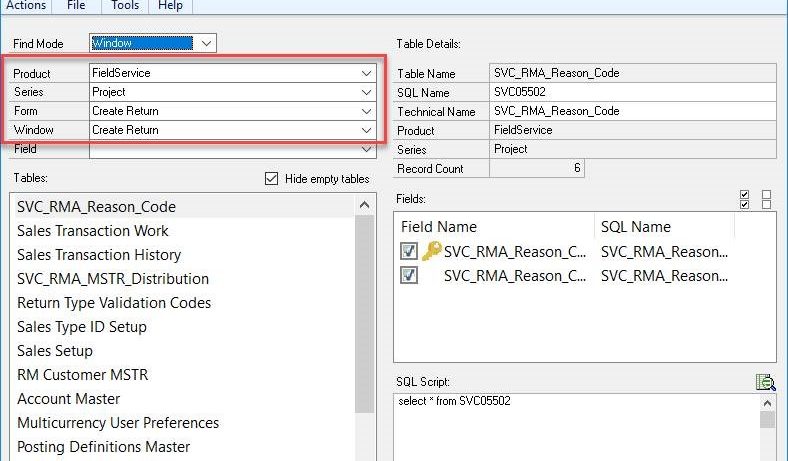Select Sales Transaction Work table
The width and height of the screenshot is (788, 461).
[x=92, y=231]
